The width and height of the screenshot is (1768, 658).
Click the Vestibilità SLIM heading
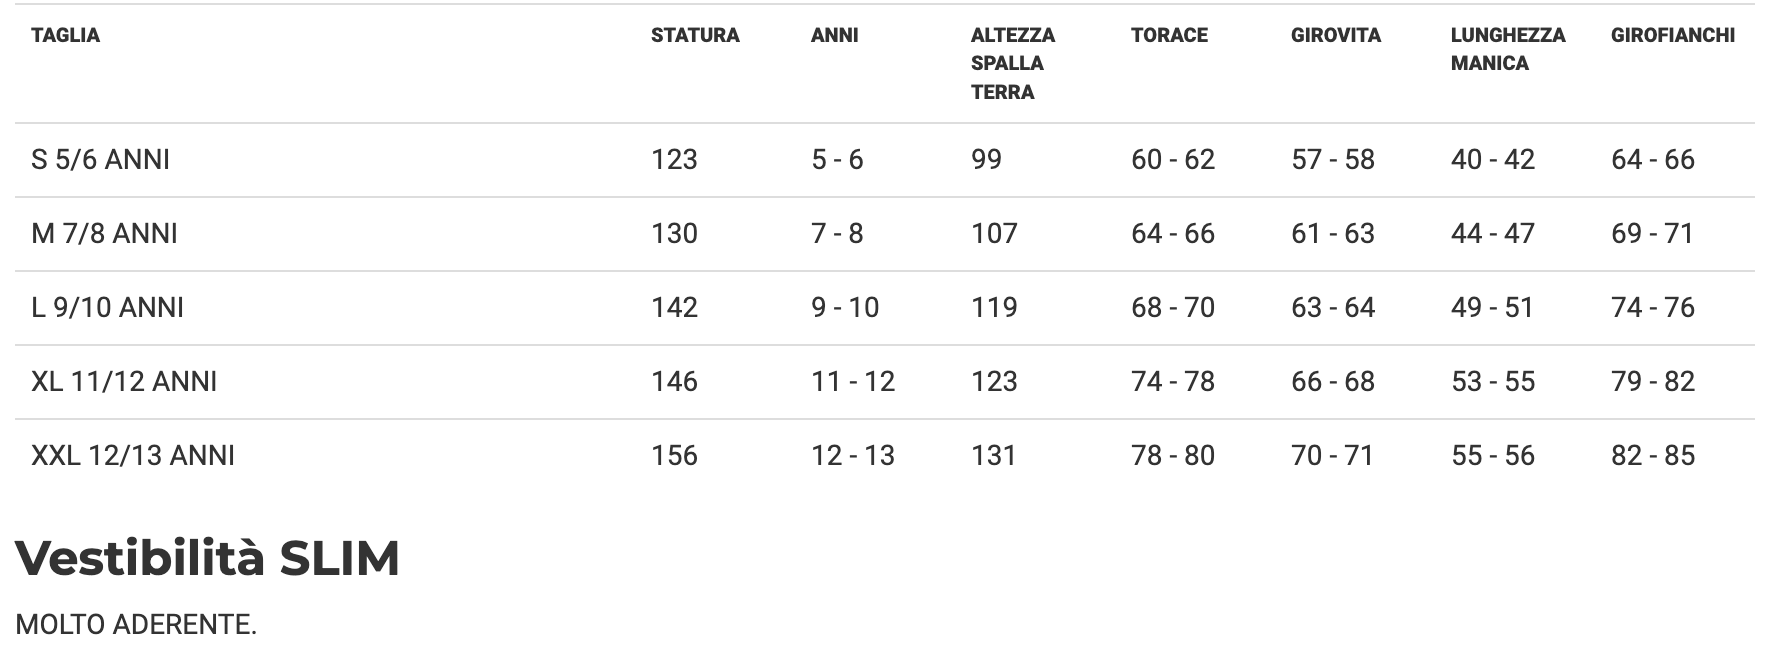click(208, 558)
